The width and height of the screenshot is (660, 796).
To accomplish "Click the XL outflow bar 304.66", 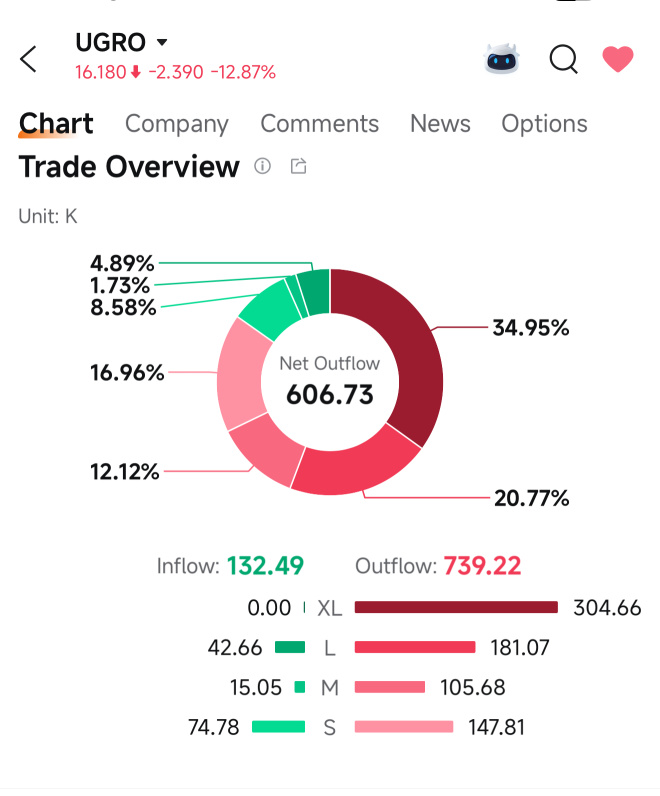I will point(456,607).
